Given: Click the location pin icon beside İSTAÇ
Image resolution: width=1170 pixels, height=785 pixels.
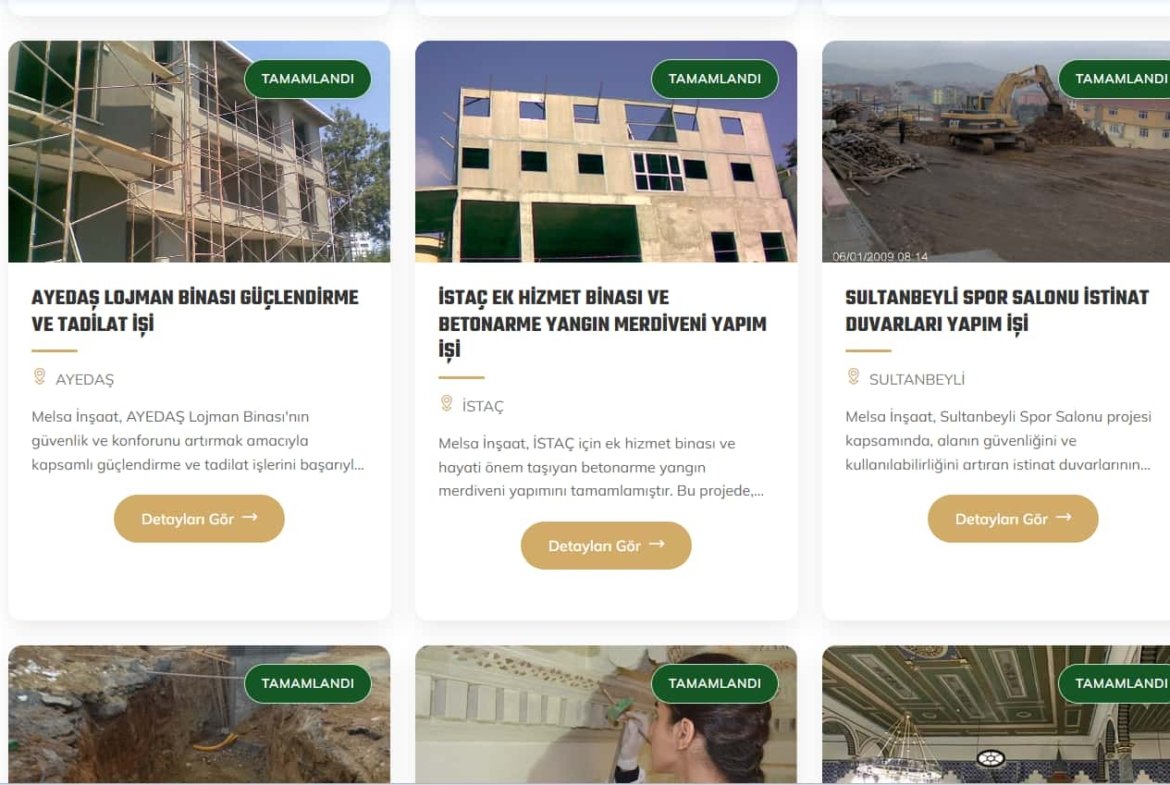Looking at the screenshot, I should pyautogui.click(x=446, y=403).
